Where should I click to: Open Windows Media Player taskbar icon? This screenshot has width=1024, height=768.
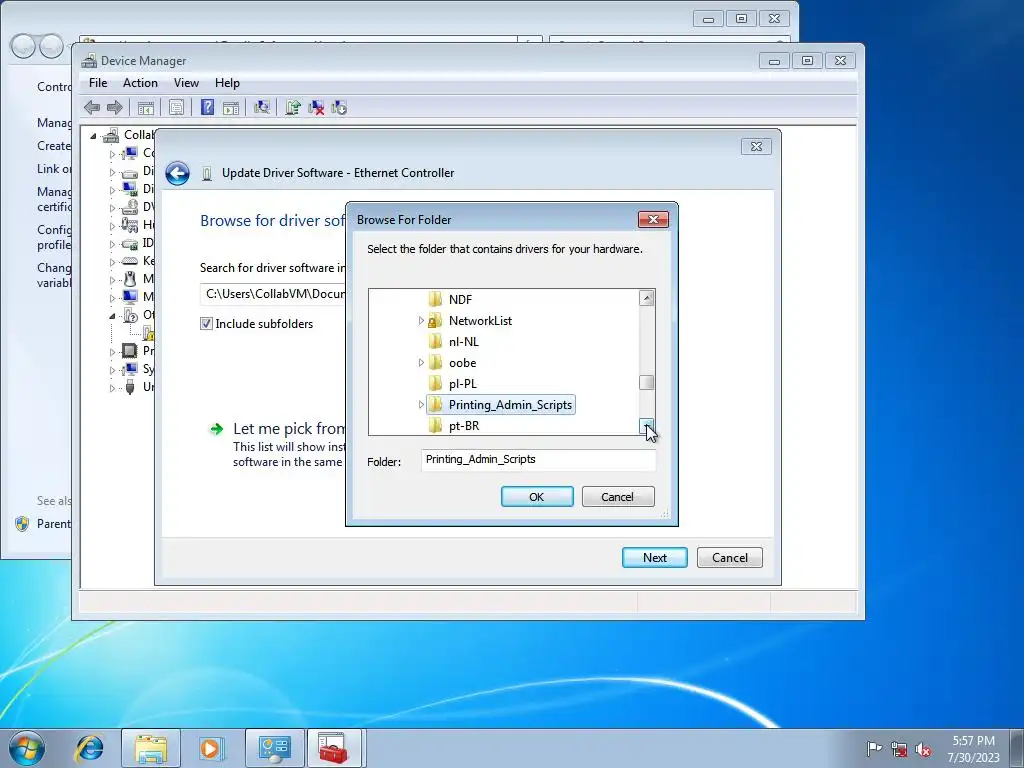pyautogui.click(x=210, y=748)
